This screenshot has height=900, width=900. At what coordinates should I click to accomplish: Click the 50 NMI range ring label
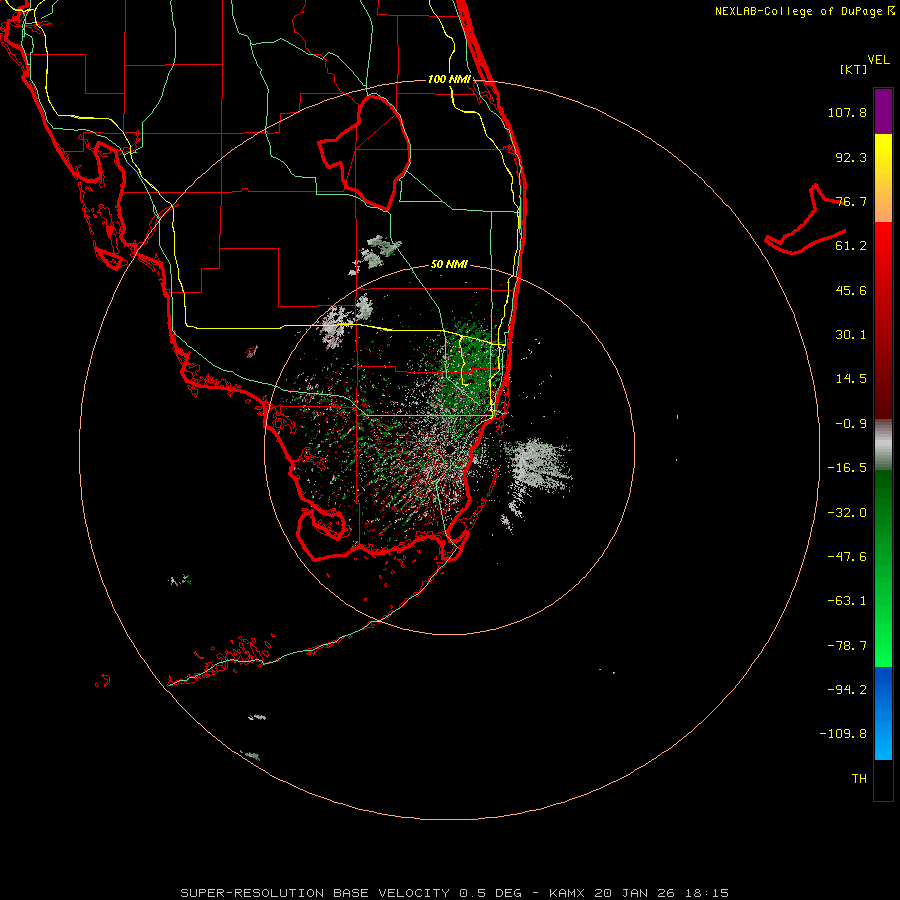449,265
